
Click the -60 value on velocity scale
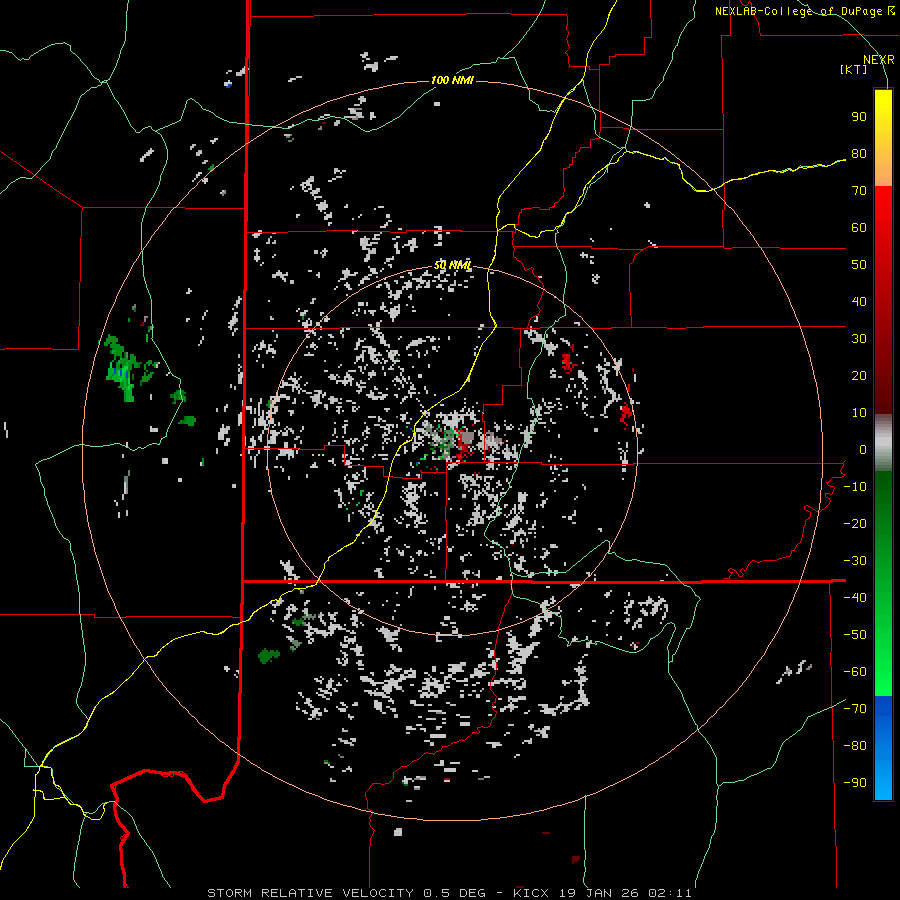(x=855, y=672)
